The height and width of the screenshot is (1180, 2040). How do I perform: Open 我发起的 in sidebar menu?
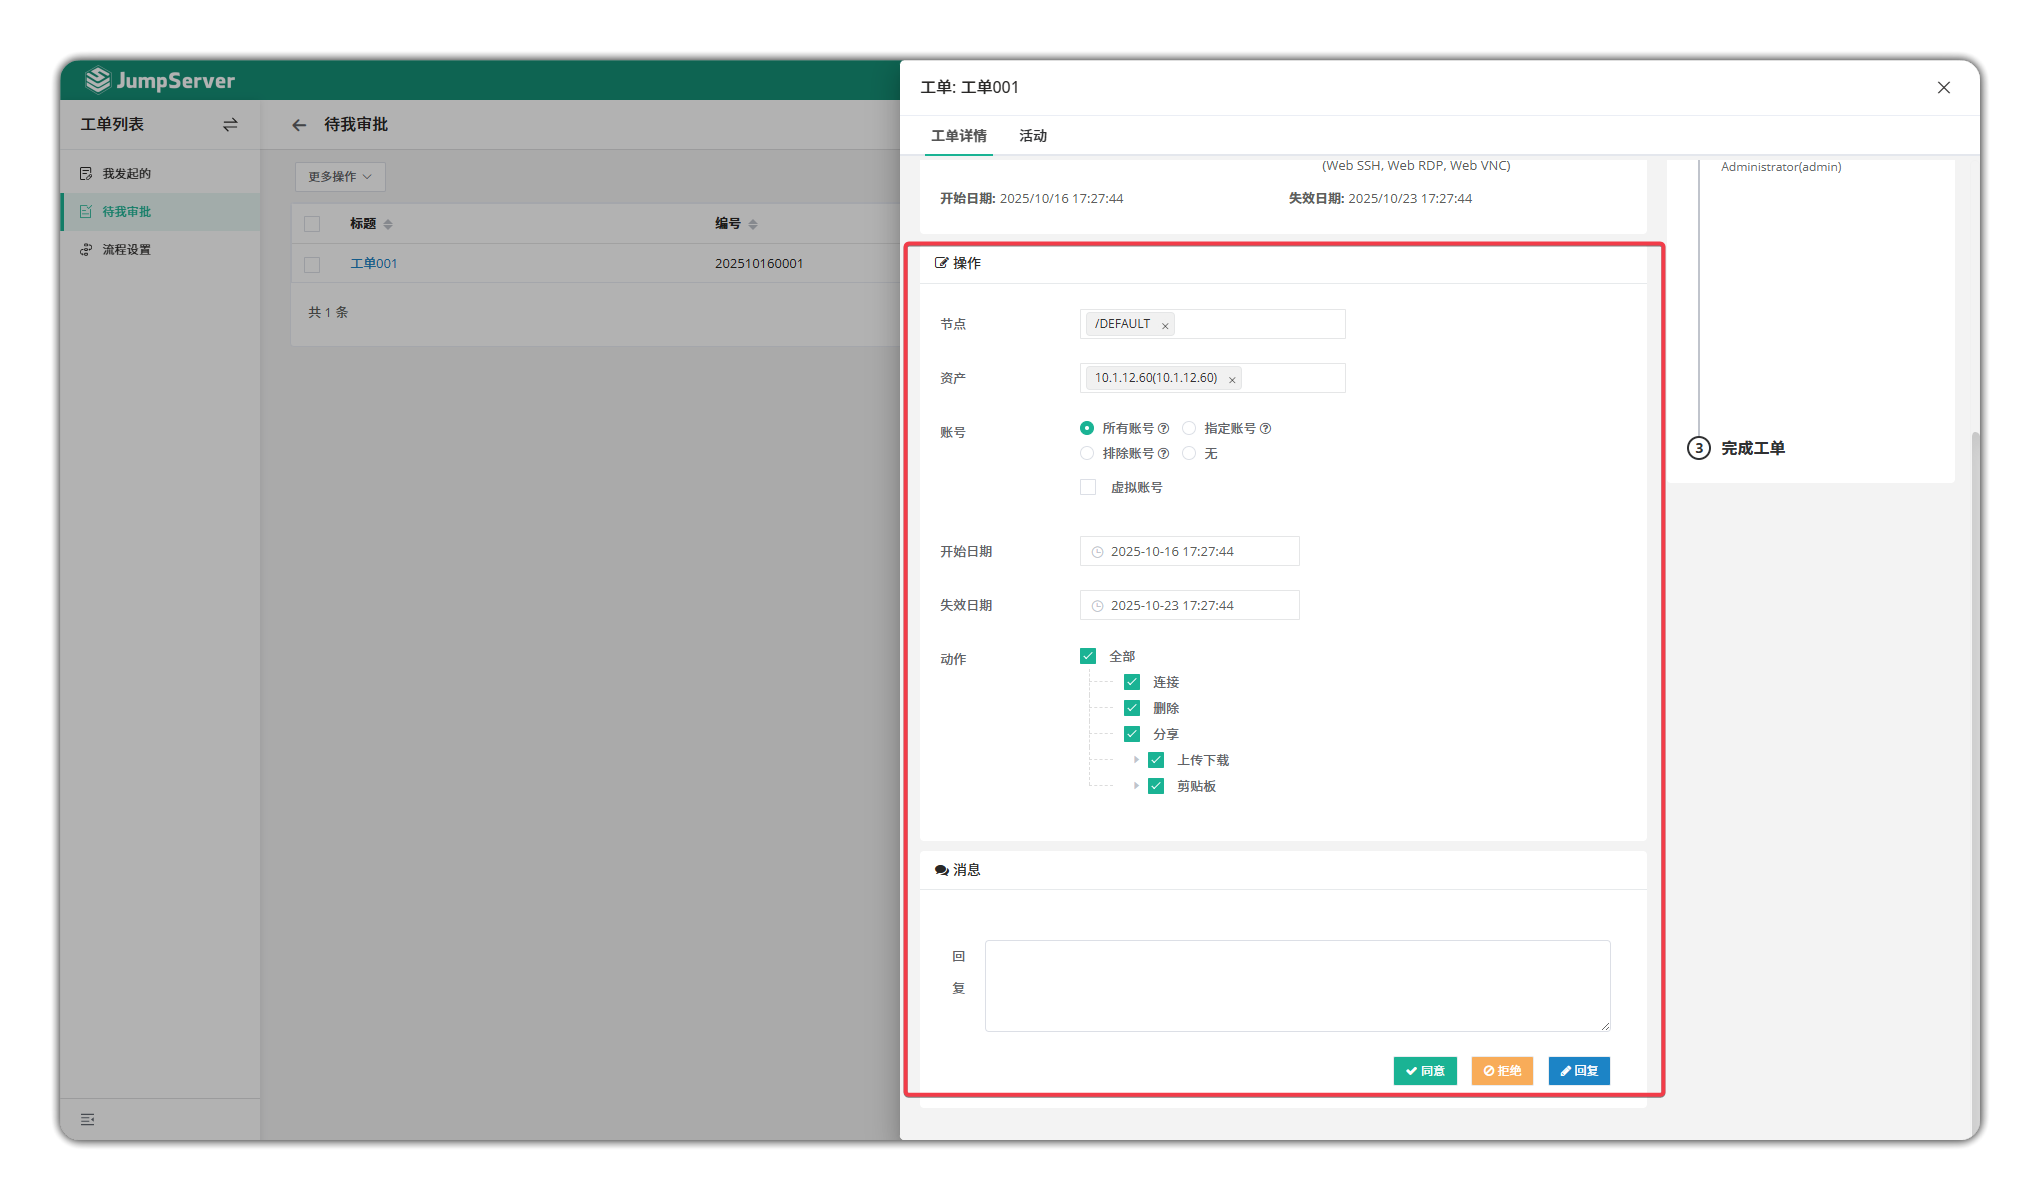point(126,174)
